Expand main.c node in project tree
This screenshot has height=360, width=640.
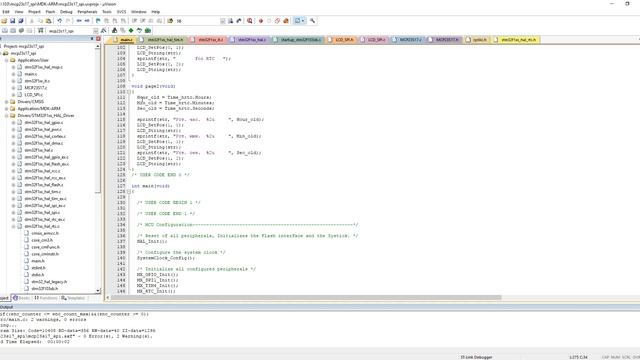click(x=13, y=74)
